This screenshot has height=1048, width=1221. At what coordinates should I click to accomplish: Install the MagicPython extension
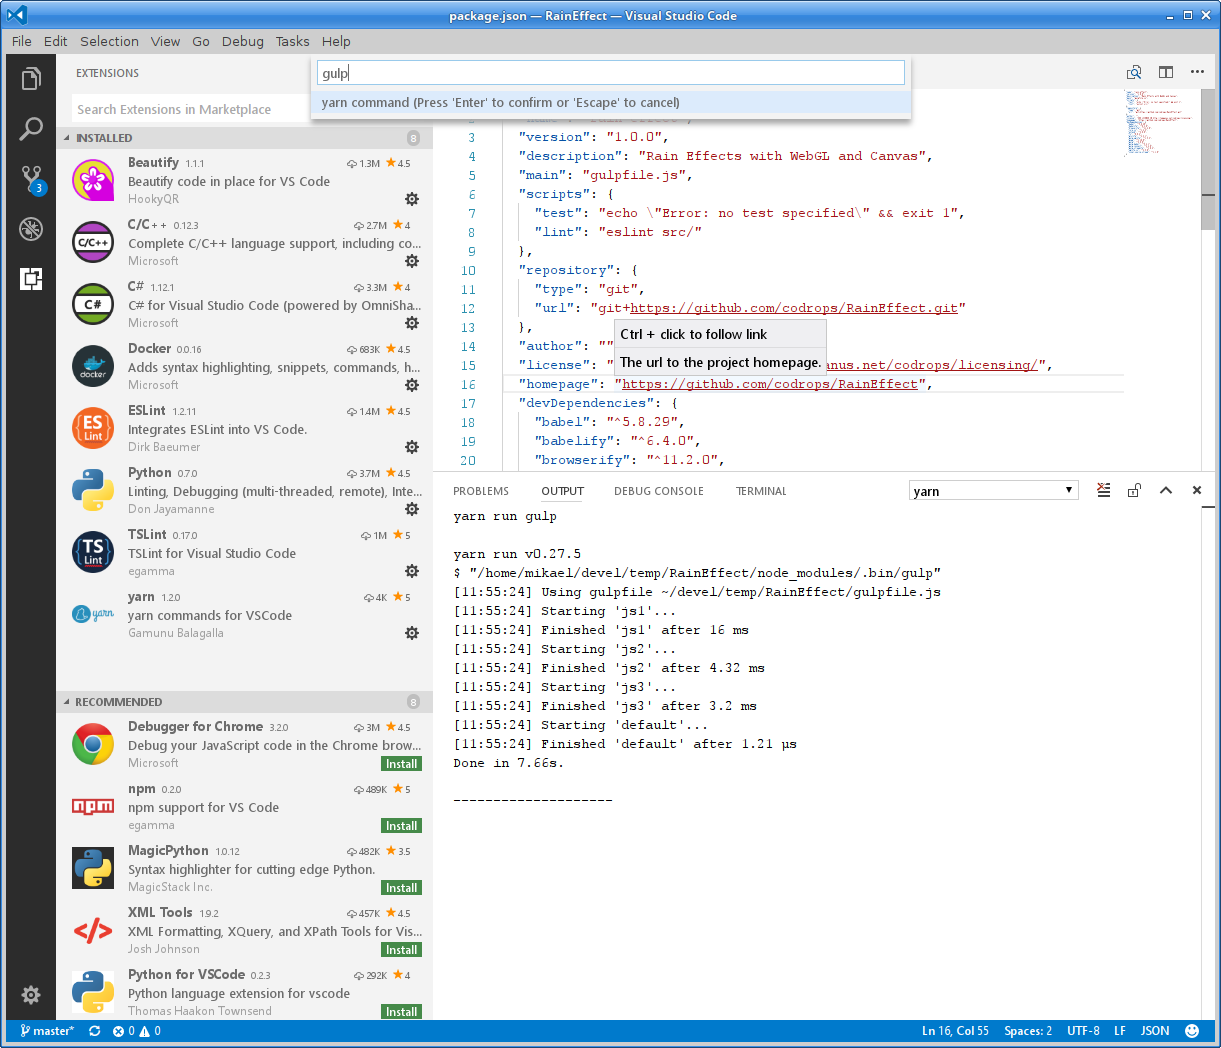click(x=402, y=888)
